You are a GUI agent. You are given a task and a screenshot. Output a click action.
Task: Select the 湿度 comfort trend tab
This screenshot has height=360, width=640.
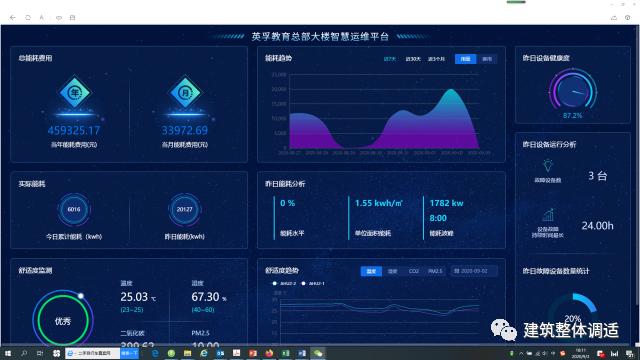click(x=392, y=271)
